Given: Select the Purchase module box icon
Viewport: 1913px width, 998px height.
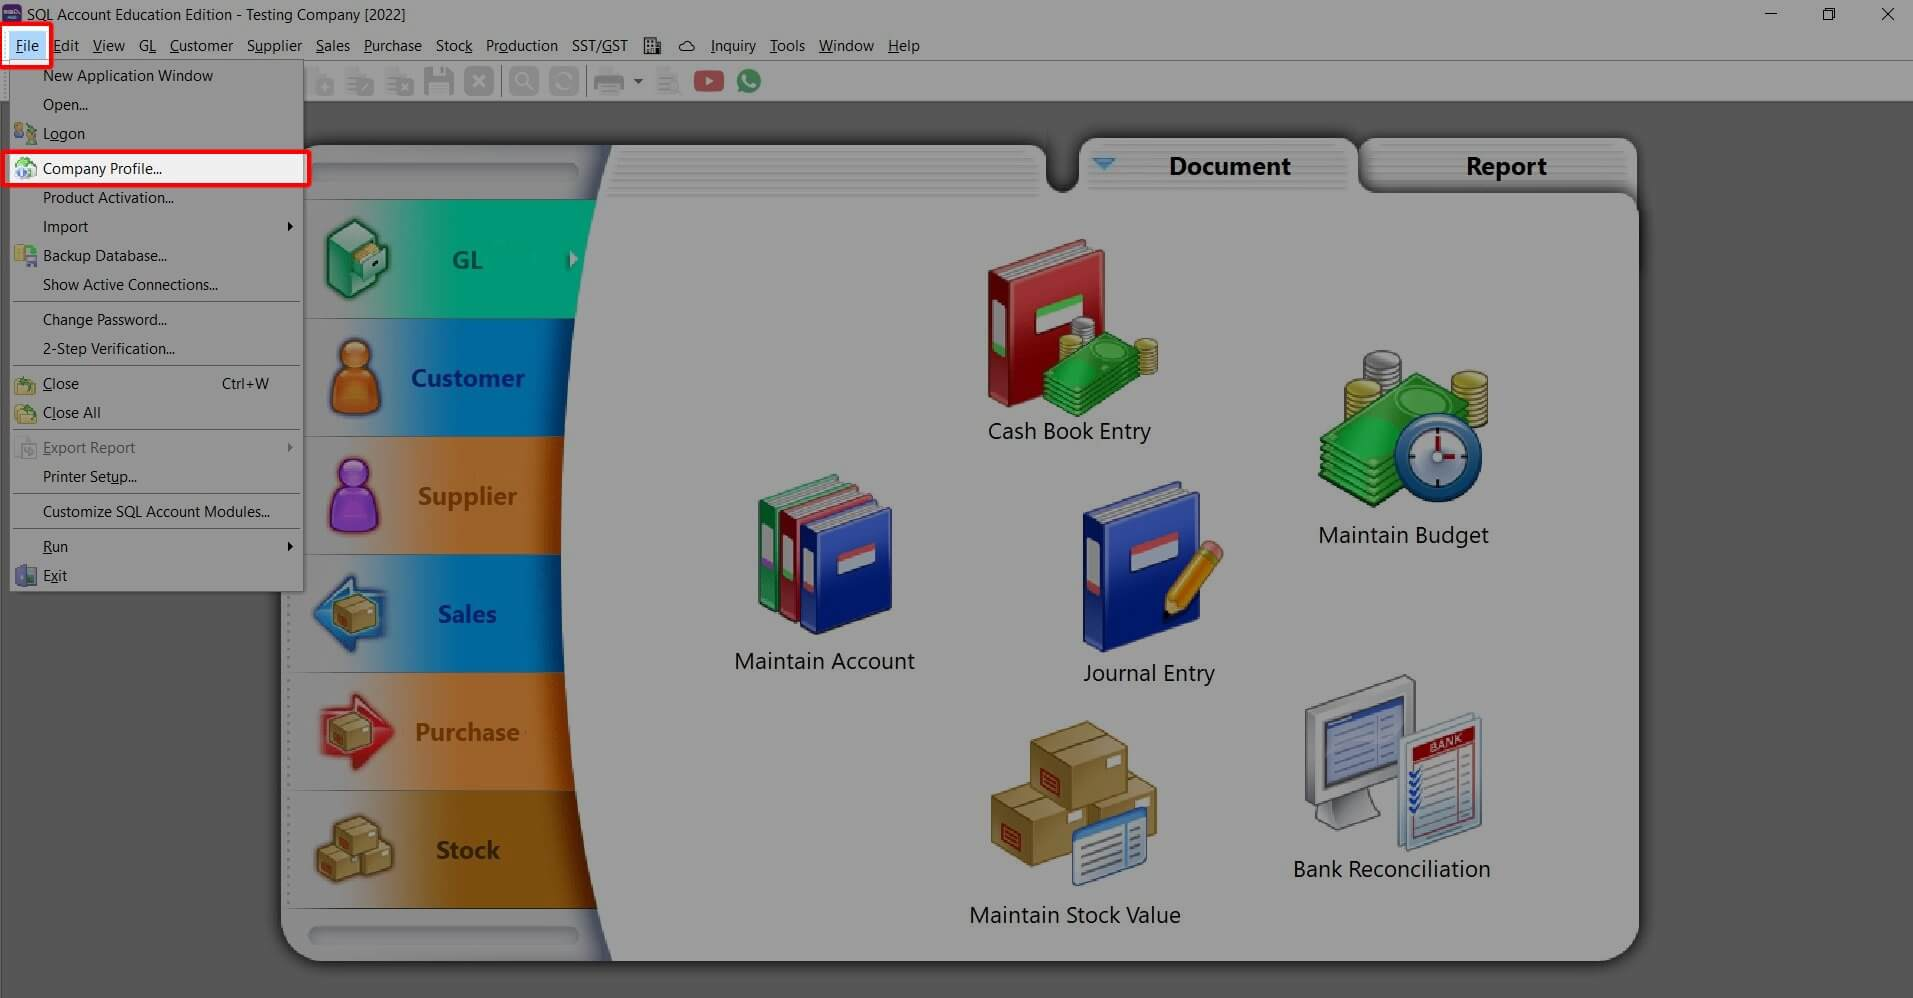Looking at the screenshot, I should click(x=355, y=731).
